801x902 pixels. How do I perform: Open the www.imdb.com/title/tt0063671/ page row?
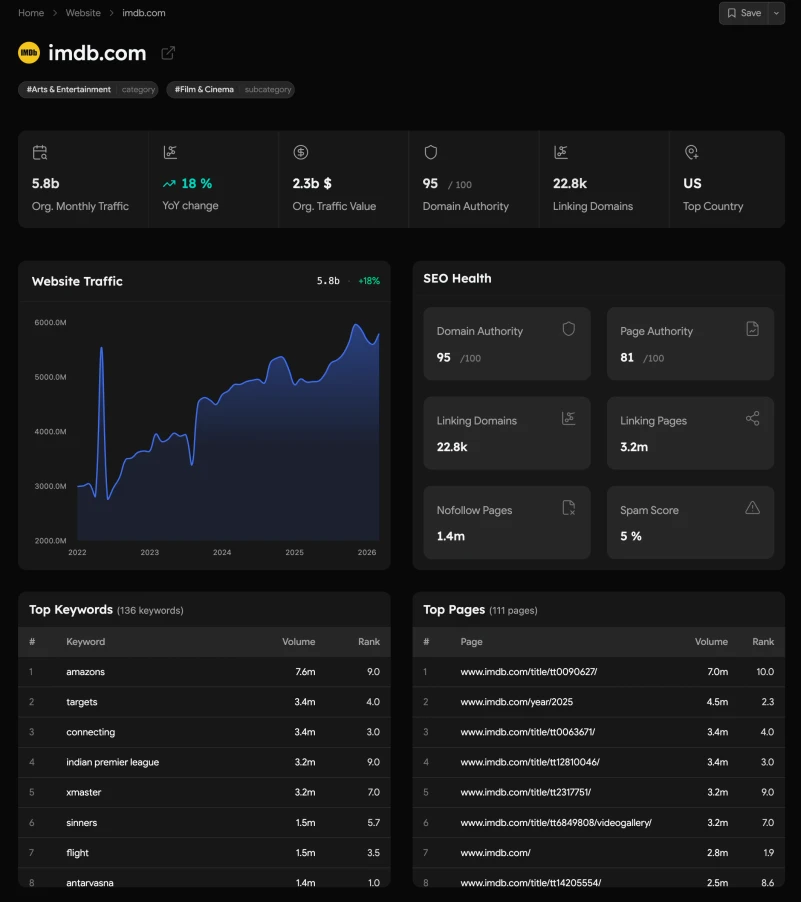pyautogui.click(x=598, y=732)
